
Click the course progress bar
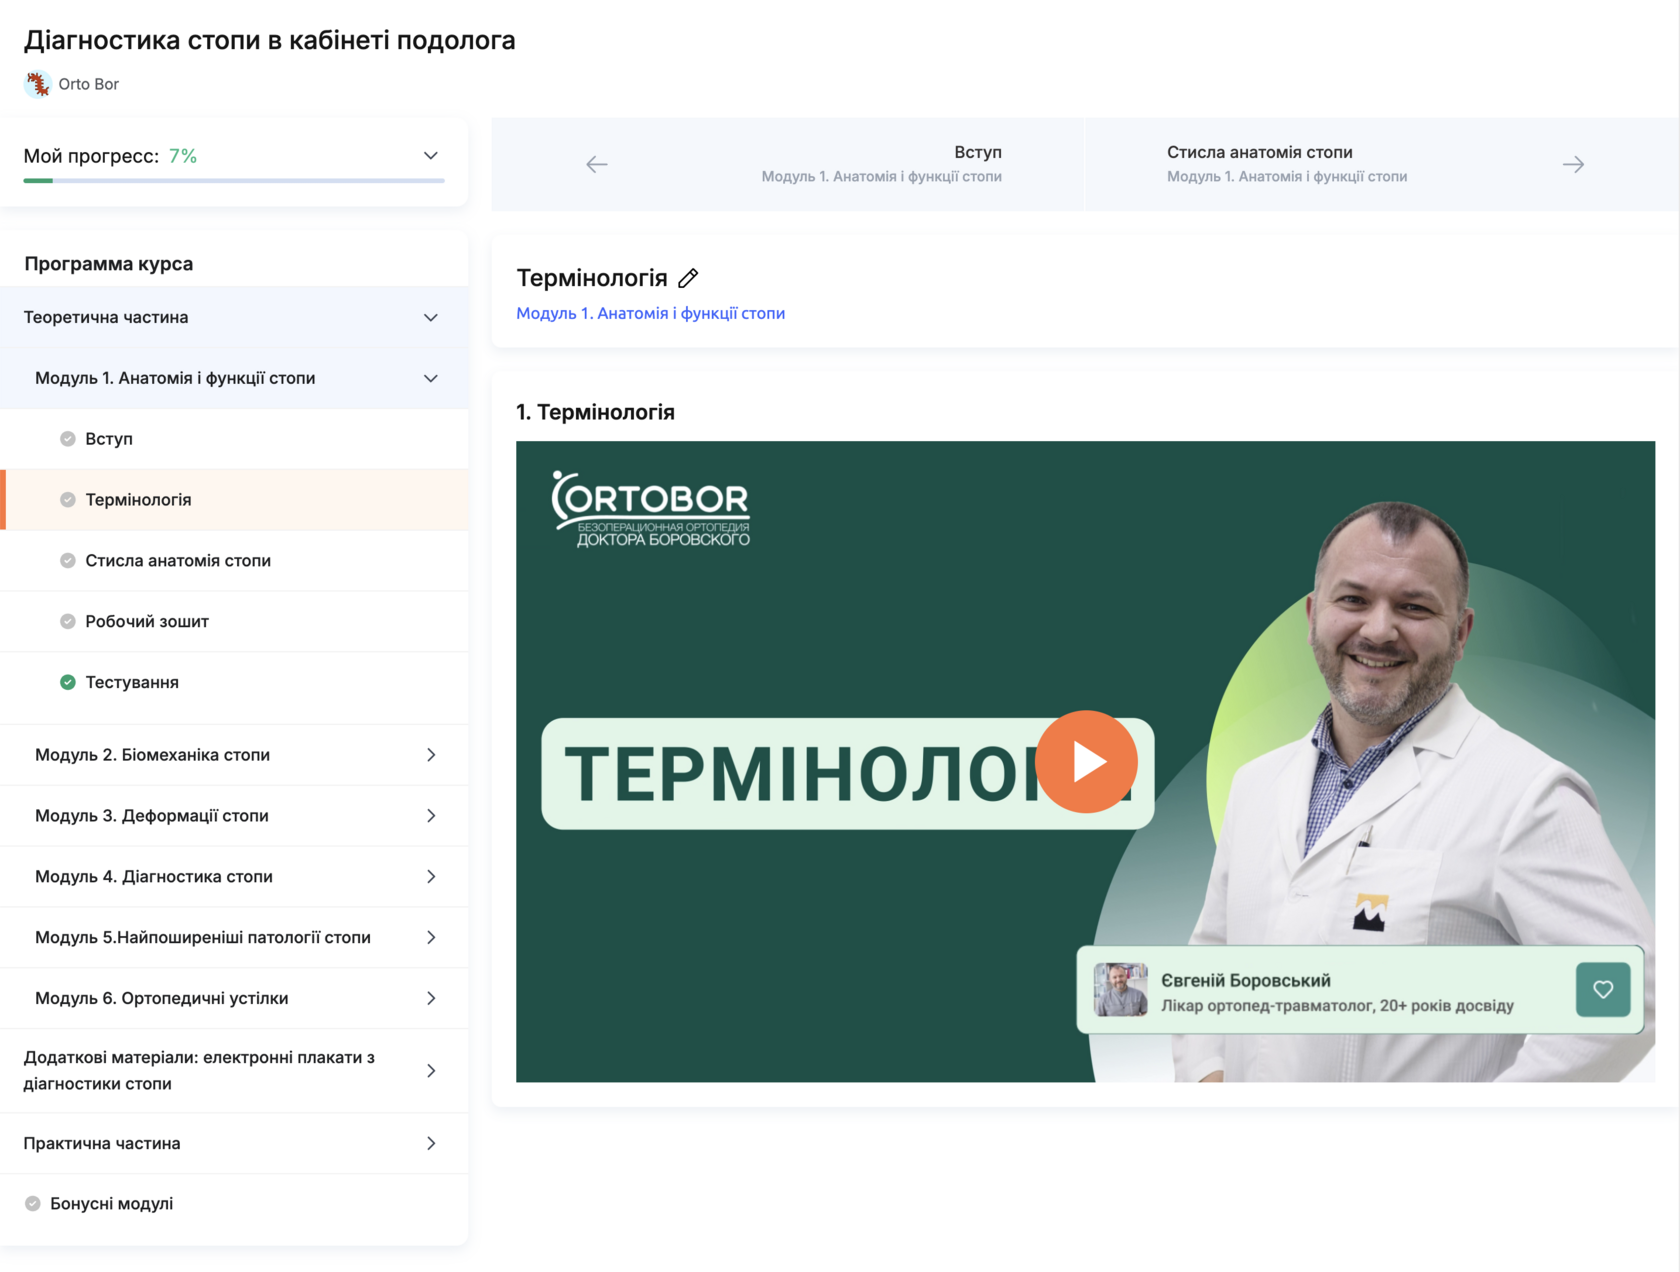pyautogui.click(x=234, y=181)
